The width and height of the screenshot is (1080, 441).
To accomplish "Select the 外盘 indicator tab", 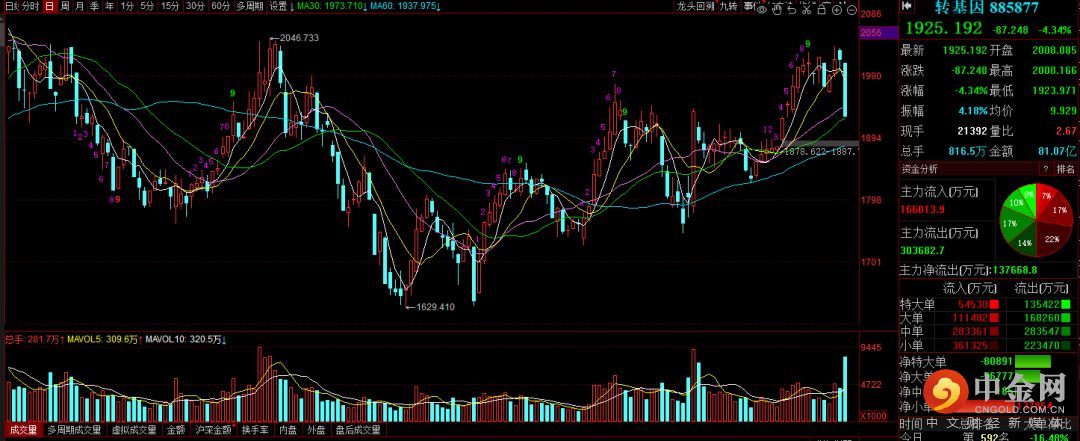I will 317,429.
